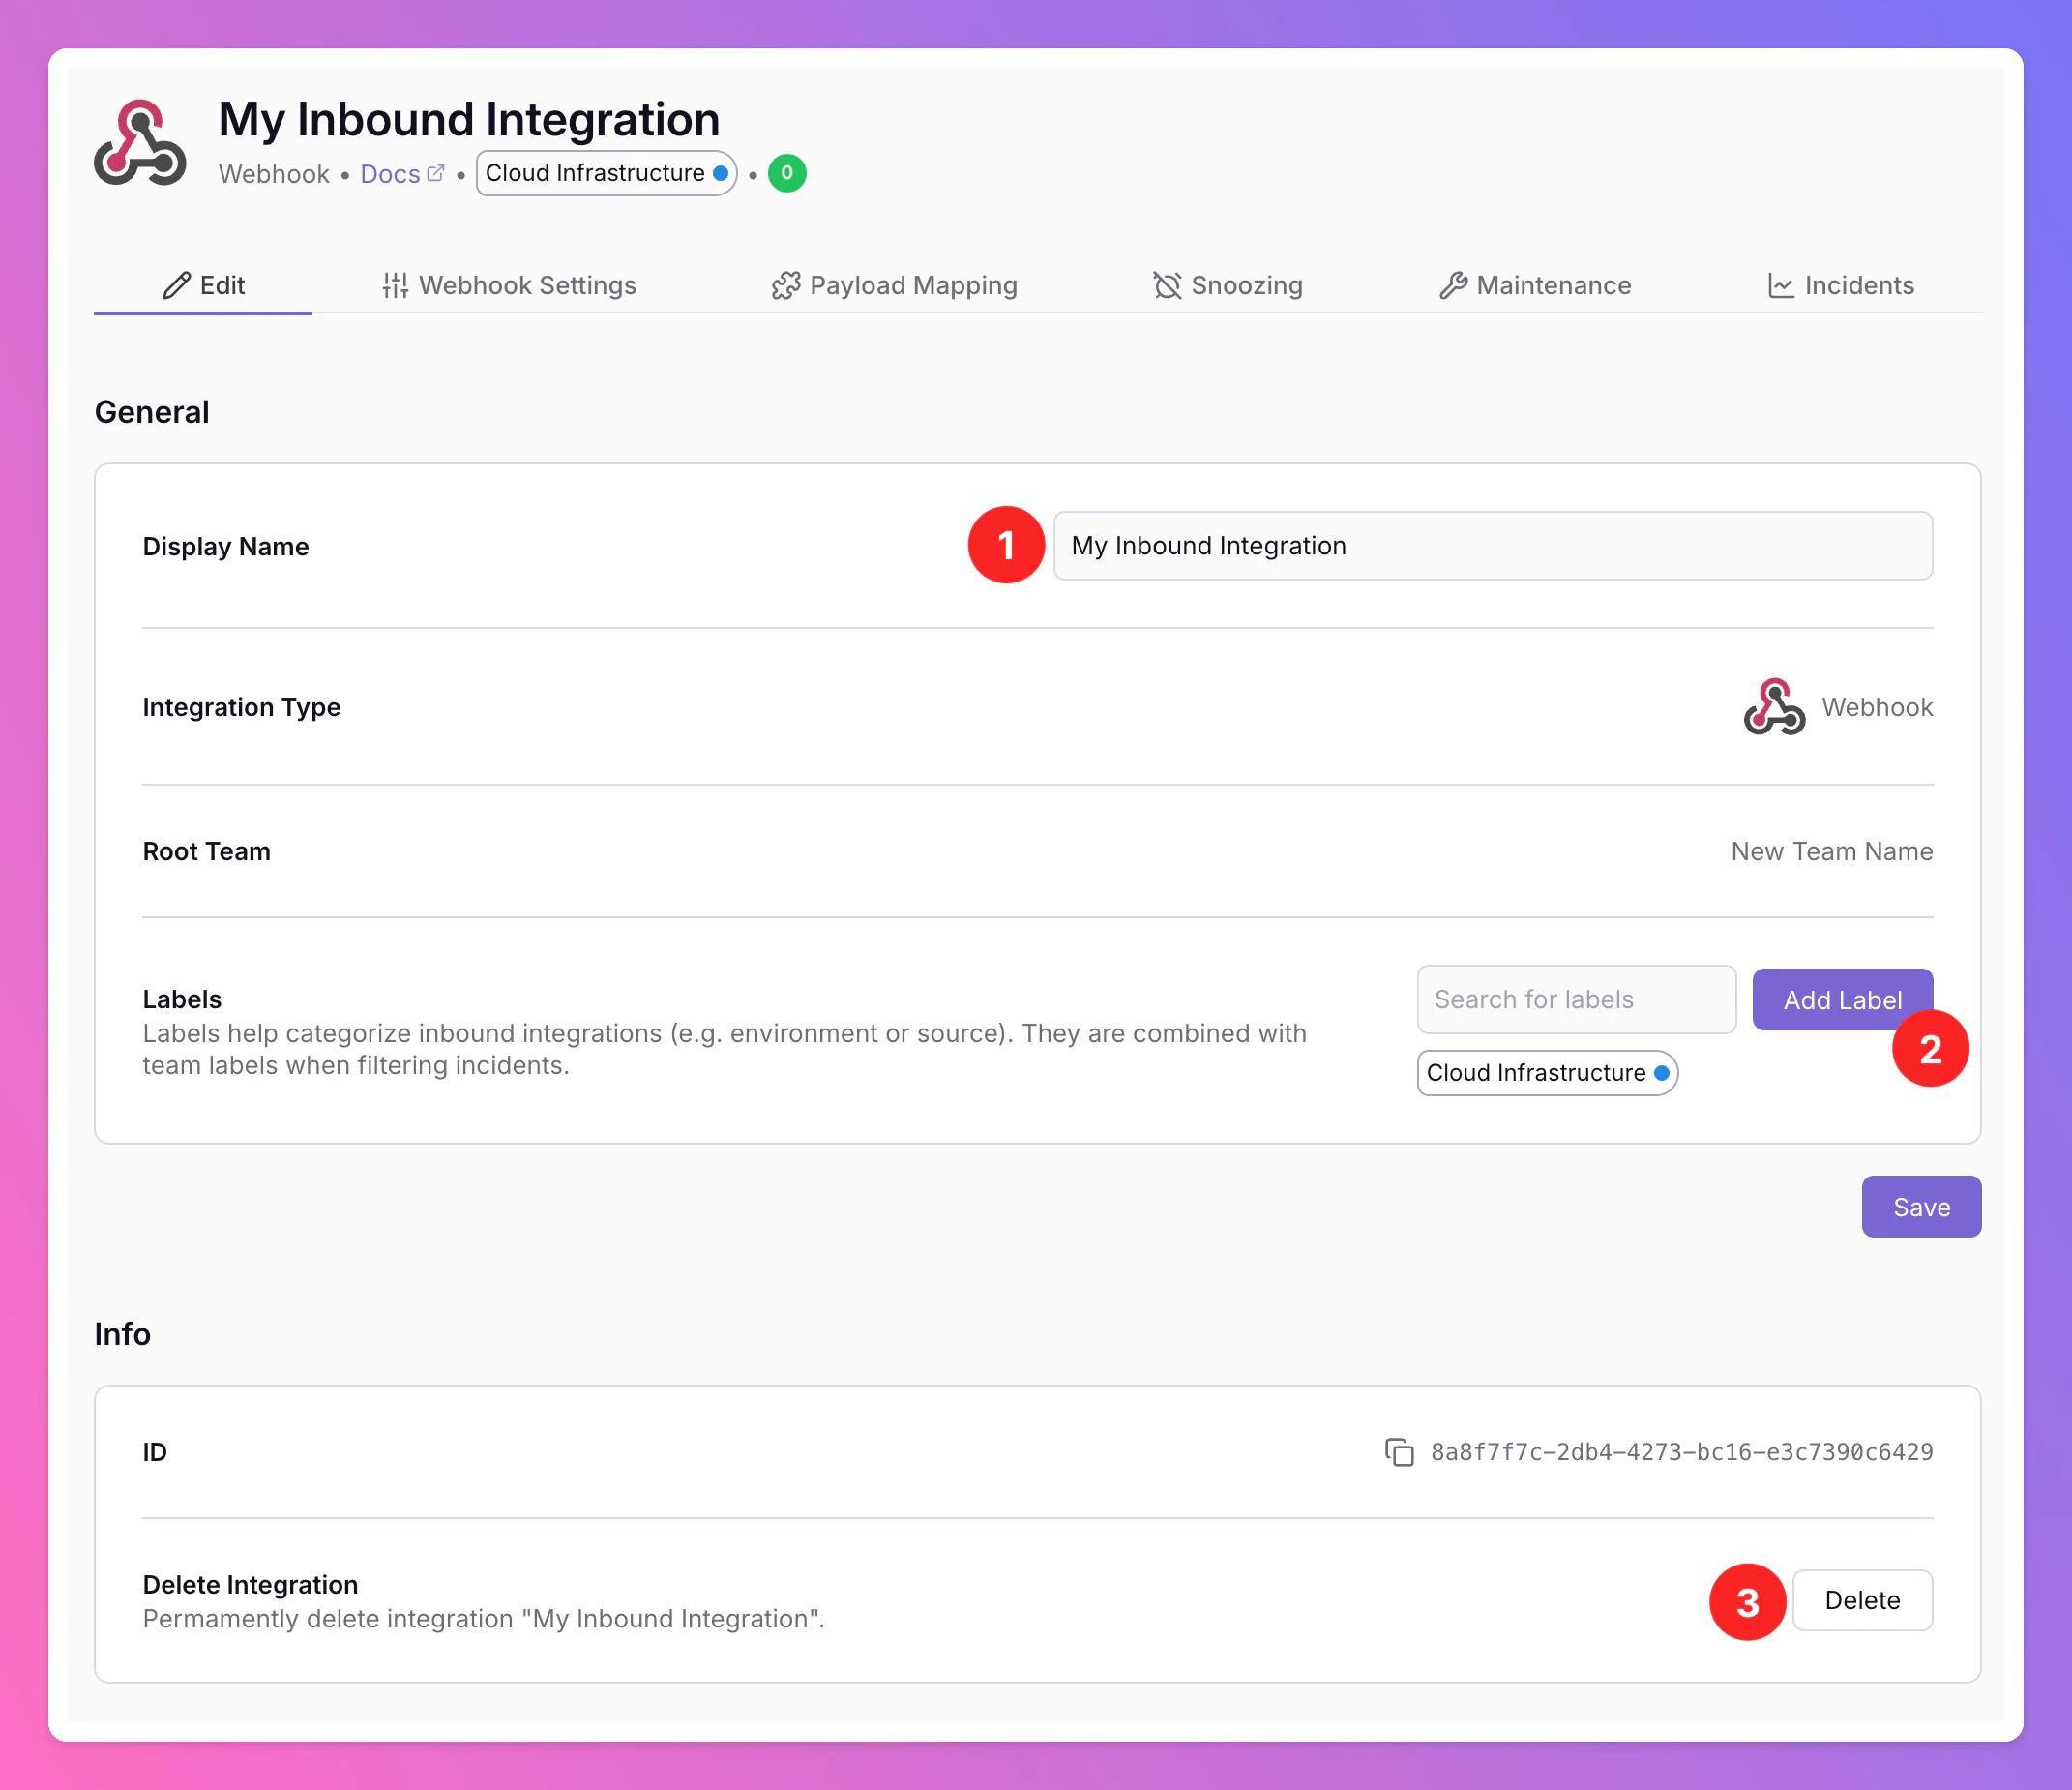Click the sliders icon for Webhook Settings

tap(395, 286)
